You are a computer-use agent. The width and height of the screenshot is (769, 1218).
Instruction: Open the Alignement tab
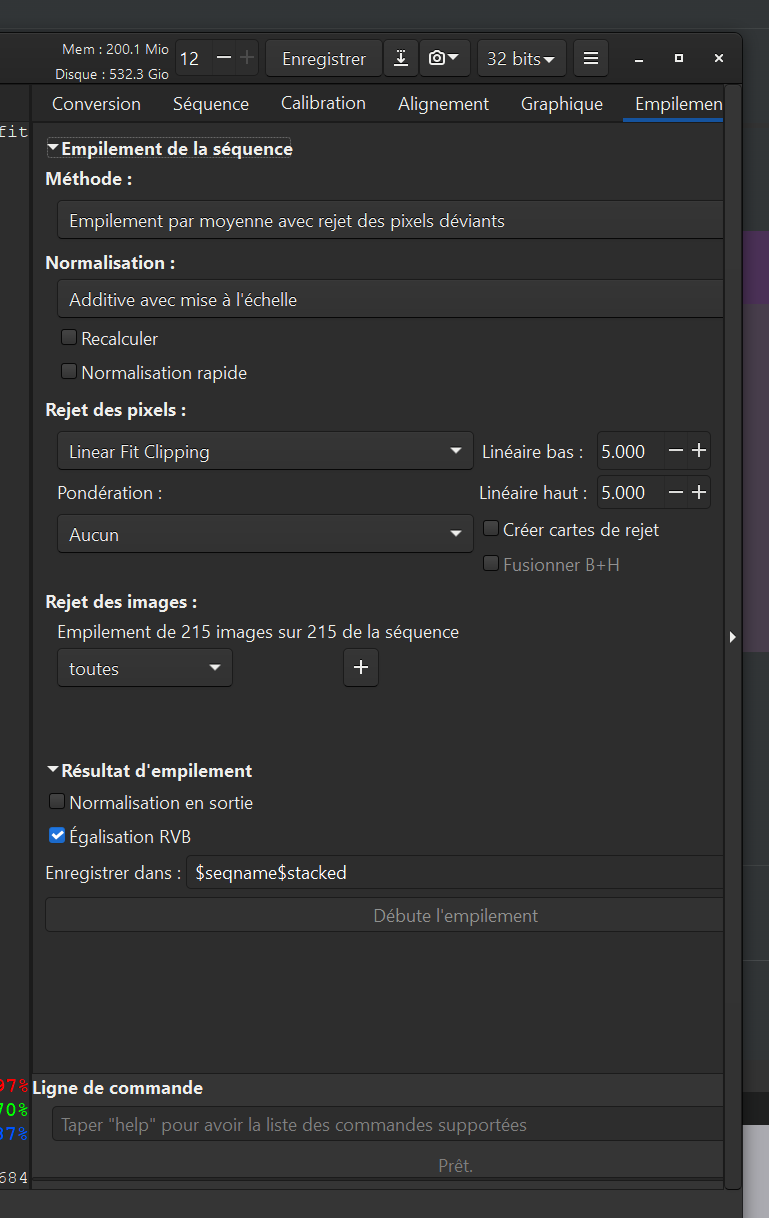coord(443,104)
